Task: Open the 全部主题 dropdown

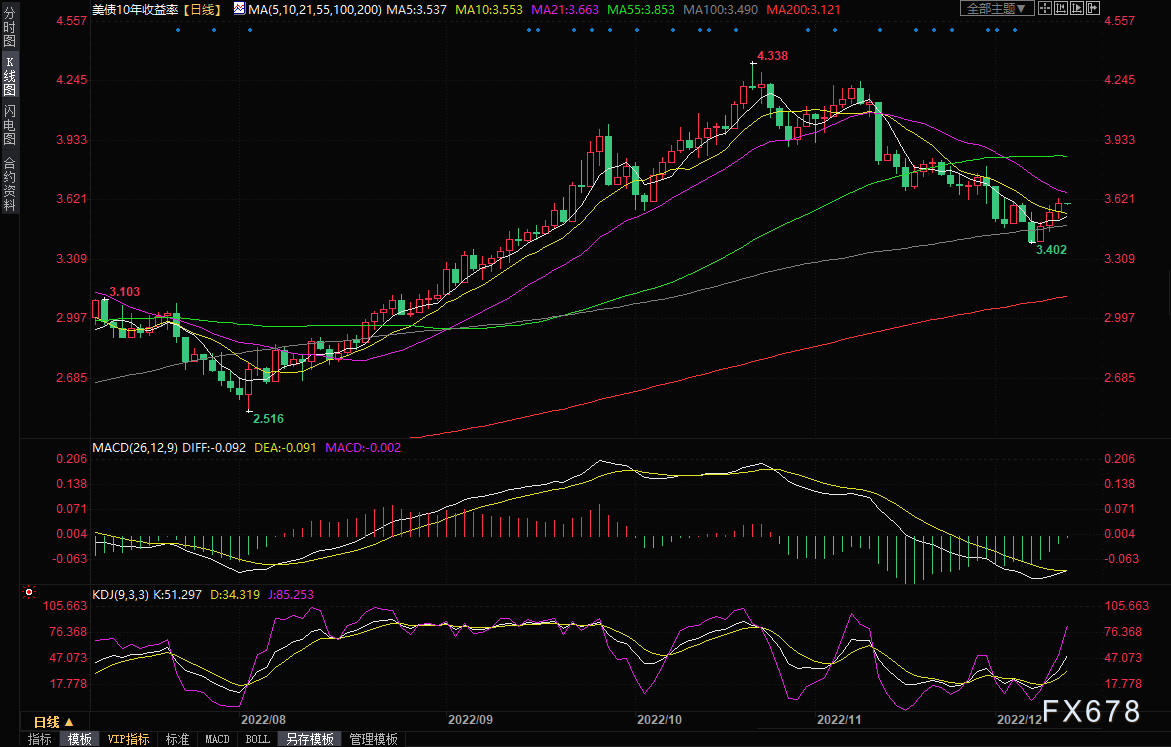Action: point(997,8)
